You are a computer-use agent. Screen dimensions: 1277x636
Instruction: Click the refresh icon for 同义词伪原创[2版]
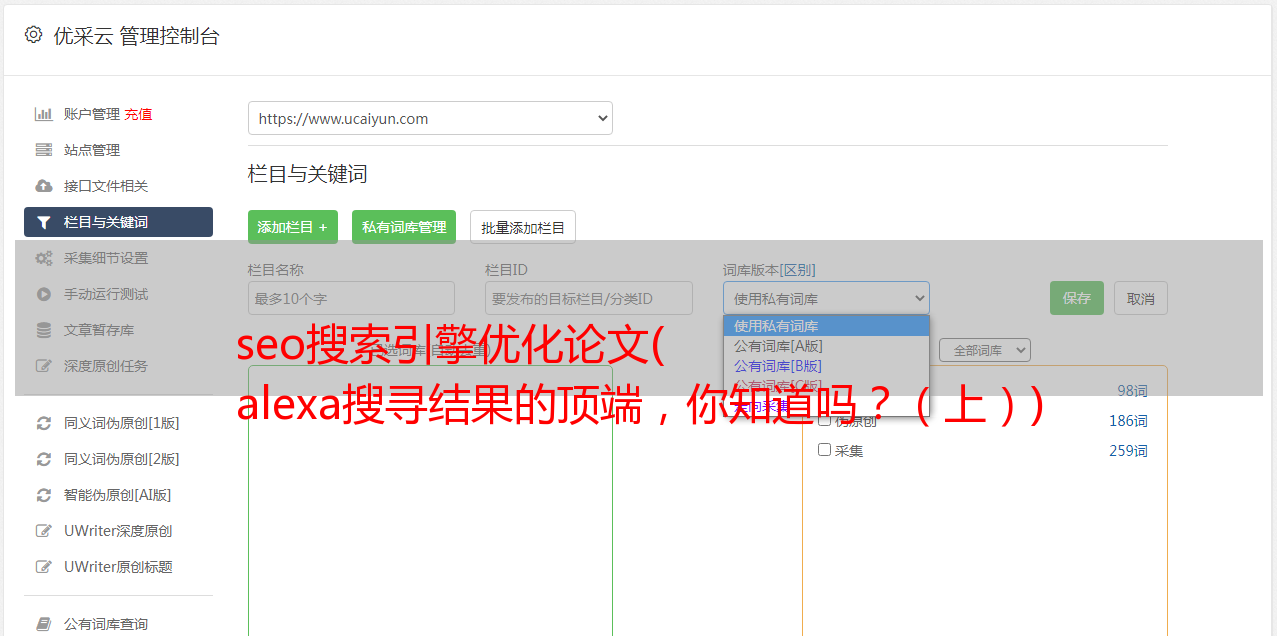point(44,459)
